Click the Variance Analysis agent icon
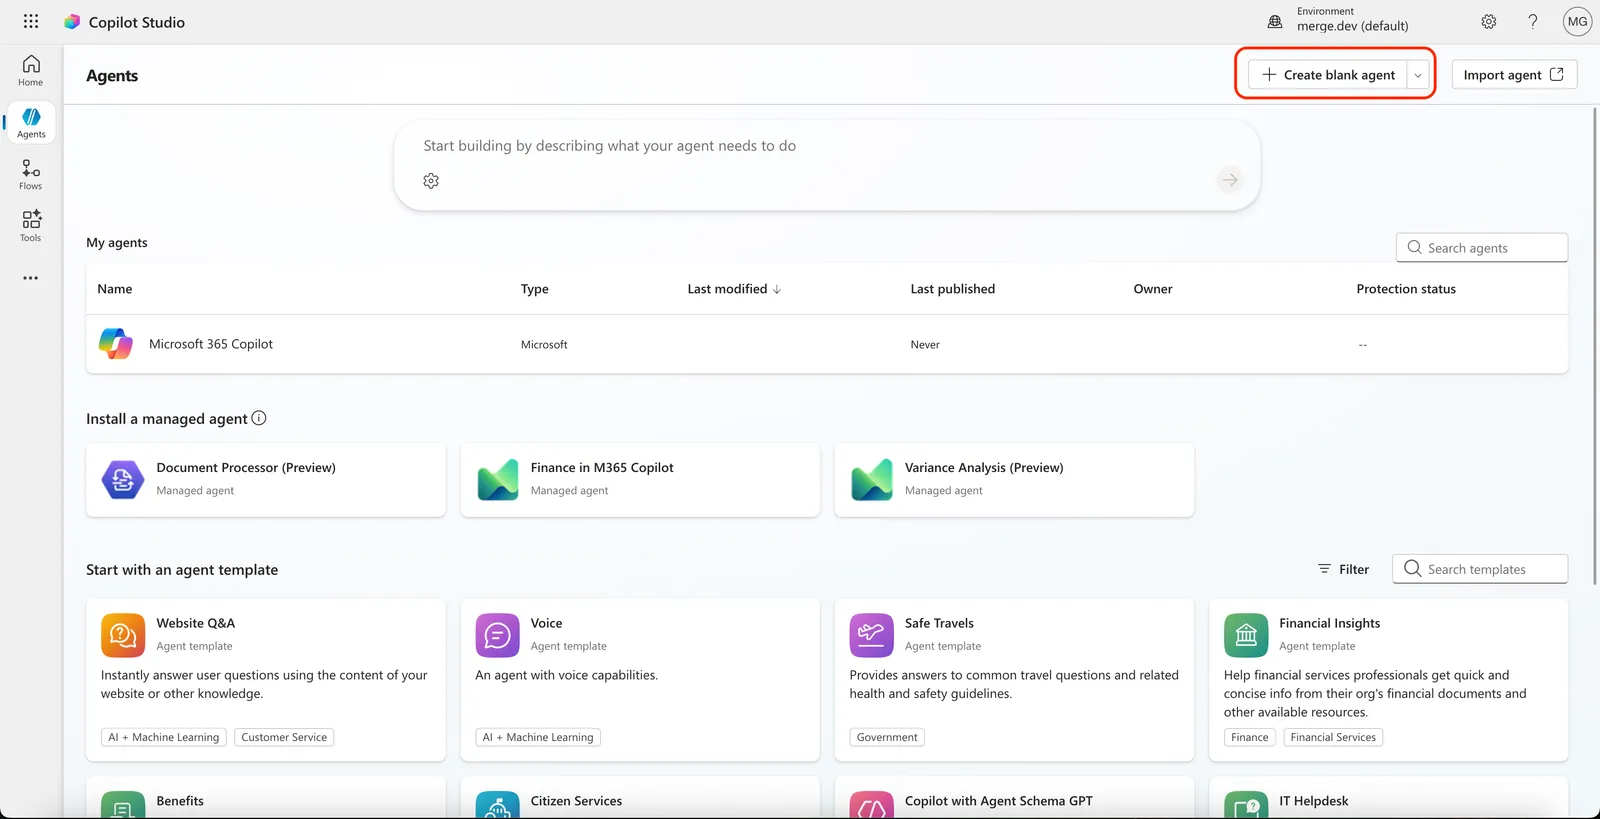1600x819 pixels. coord(872,480)
